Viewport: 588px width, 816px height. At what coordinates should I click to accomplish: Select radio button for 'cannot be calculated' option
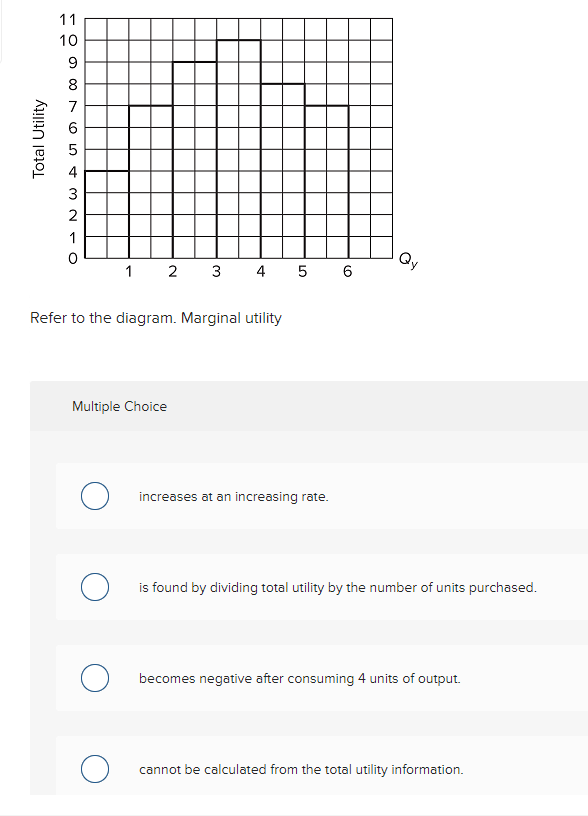coord(95,769)
